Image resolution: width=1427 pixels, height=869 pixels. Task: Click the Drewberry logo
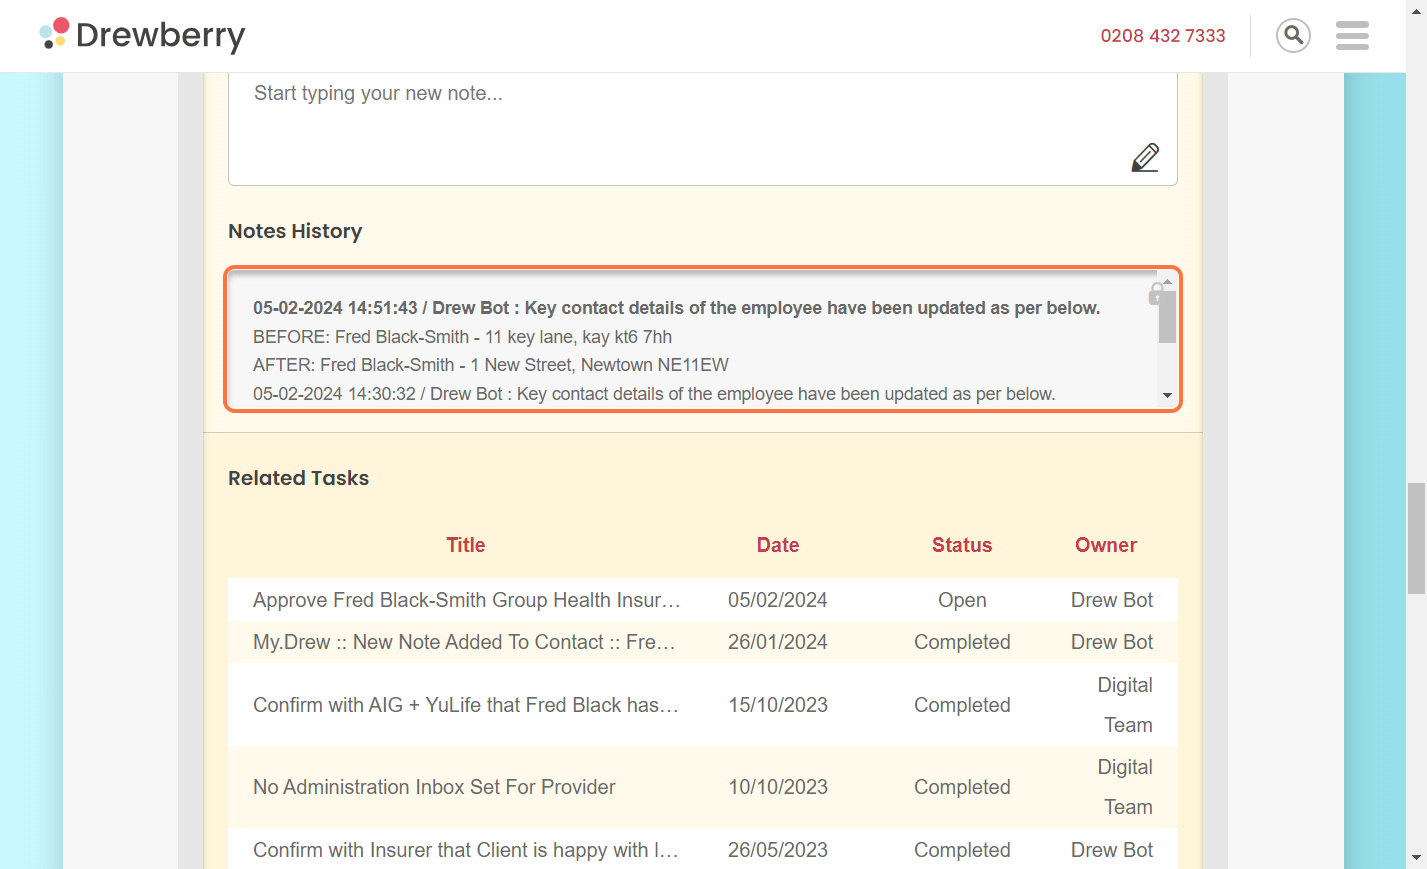pos(142,35)
